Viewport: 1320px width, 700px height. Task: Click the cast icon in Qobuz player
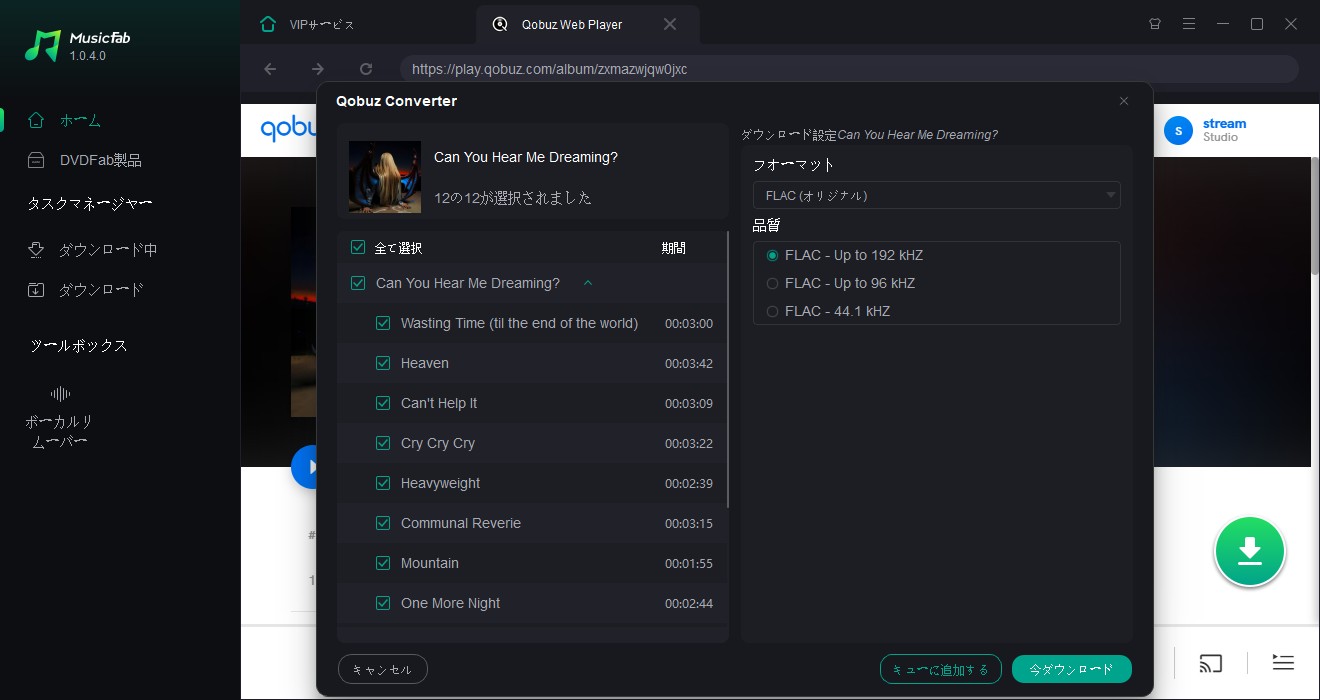tap(1211, 663)
